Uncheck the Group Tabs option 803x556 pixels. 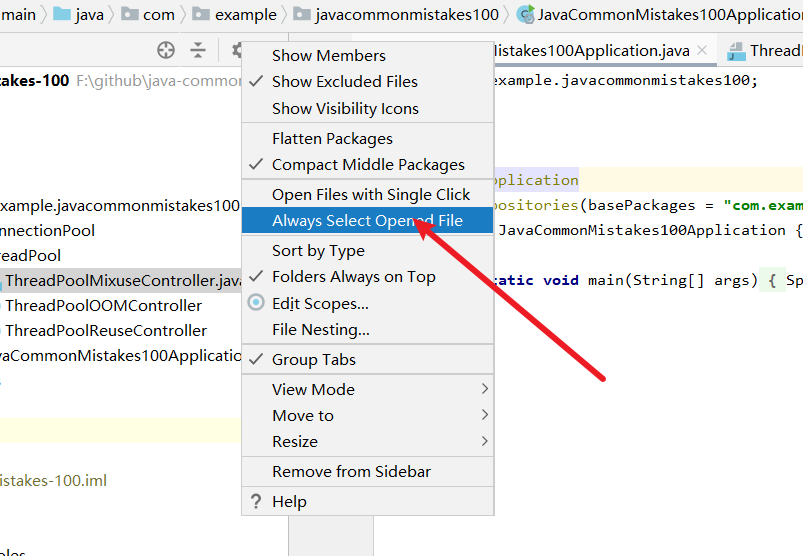[313, 360]
